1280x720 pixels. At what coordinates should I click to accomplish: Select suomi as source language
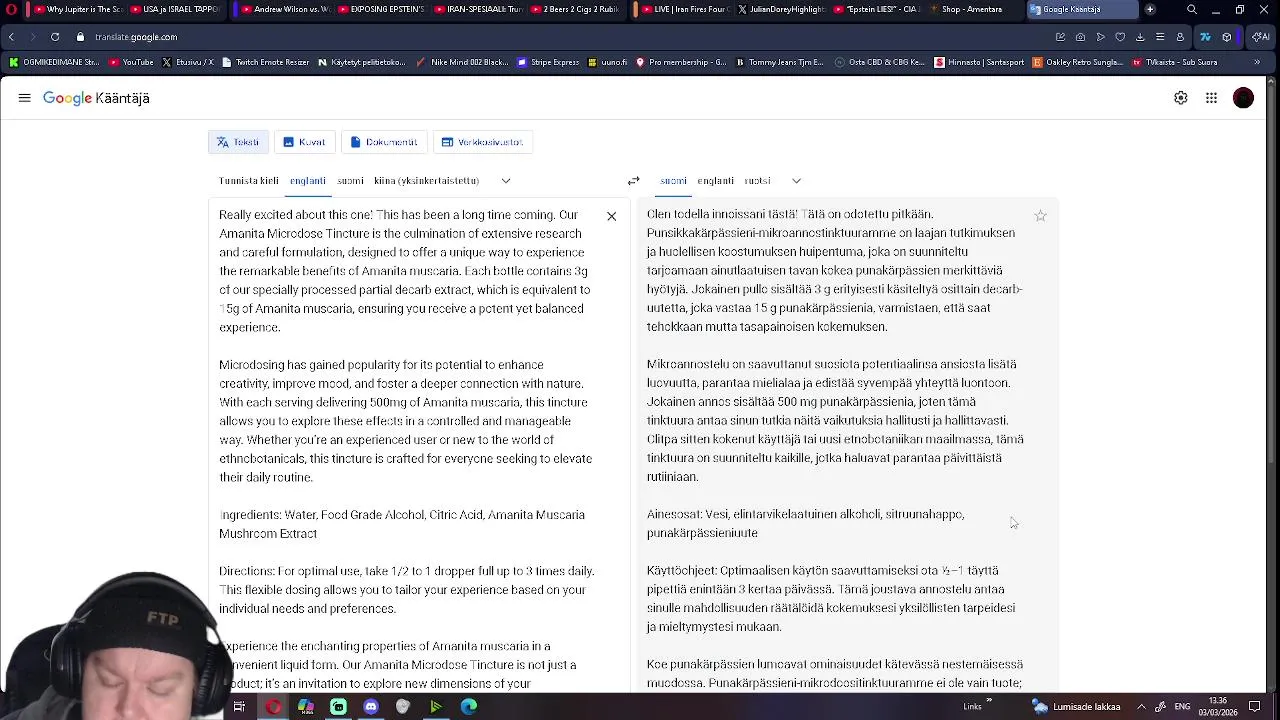350,181
